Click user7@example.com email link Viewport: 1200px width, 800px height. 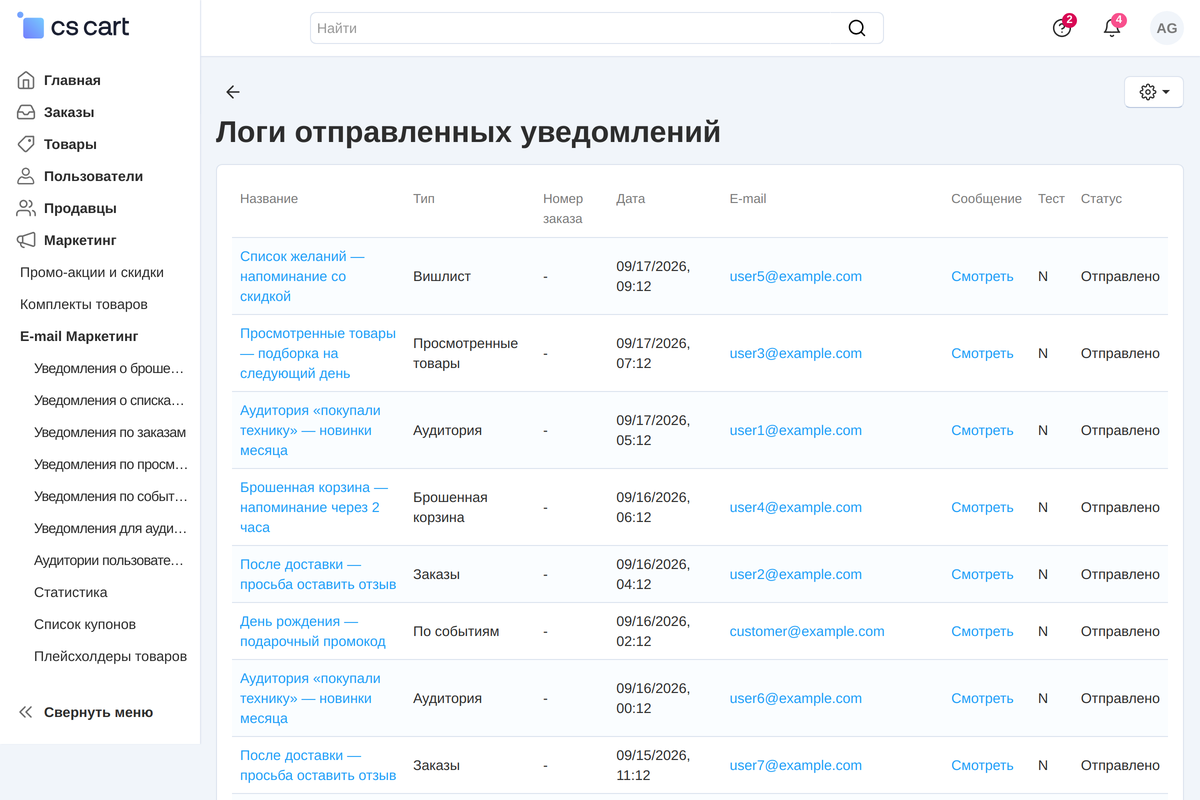[x=796, y=765]
